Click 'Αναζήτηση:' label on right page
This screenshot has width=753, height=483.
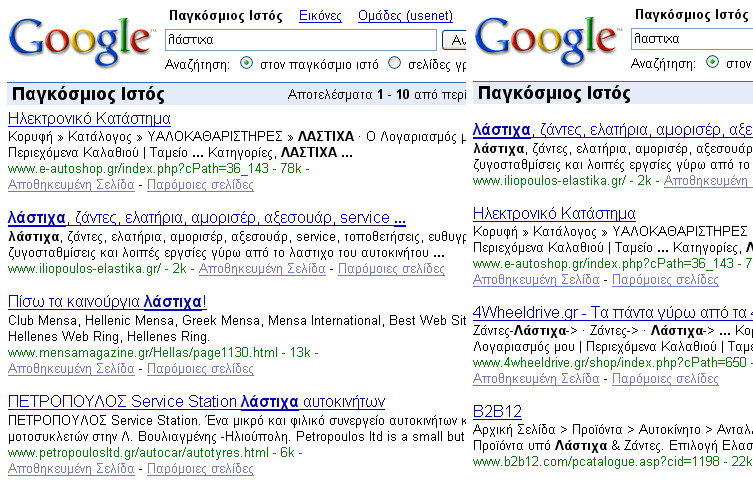point(663,63)
